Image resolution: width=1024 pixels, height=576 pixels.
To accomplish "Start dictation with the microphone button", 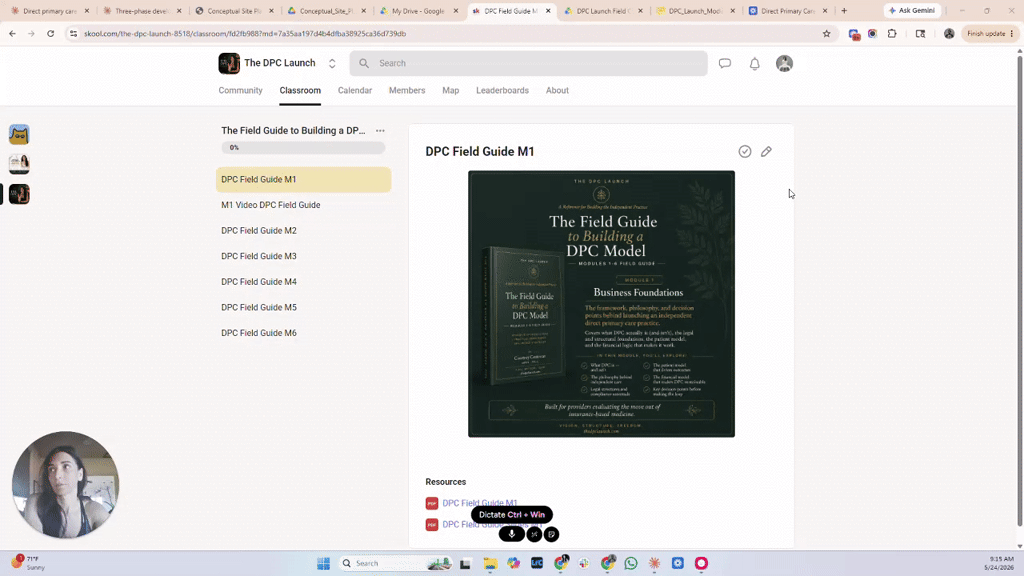I will click(x=512, y=534).
